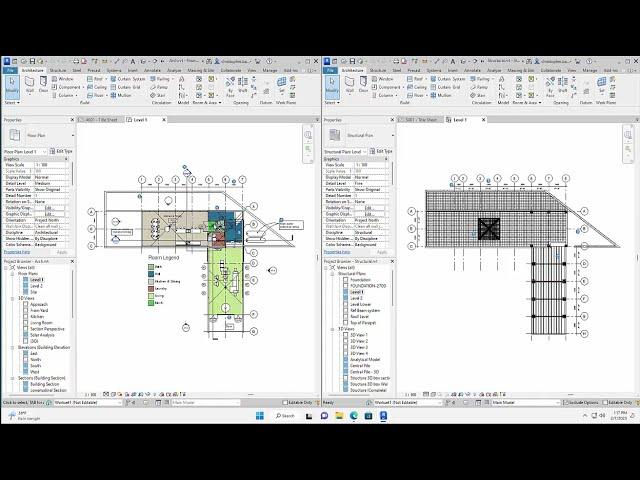Collapse Structural Plans node in right browser
The width and height of the screenshot is (640, 480).
point(332,273)
